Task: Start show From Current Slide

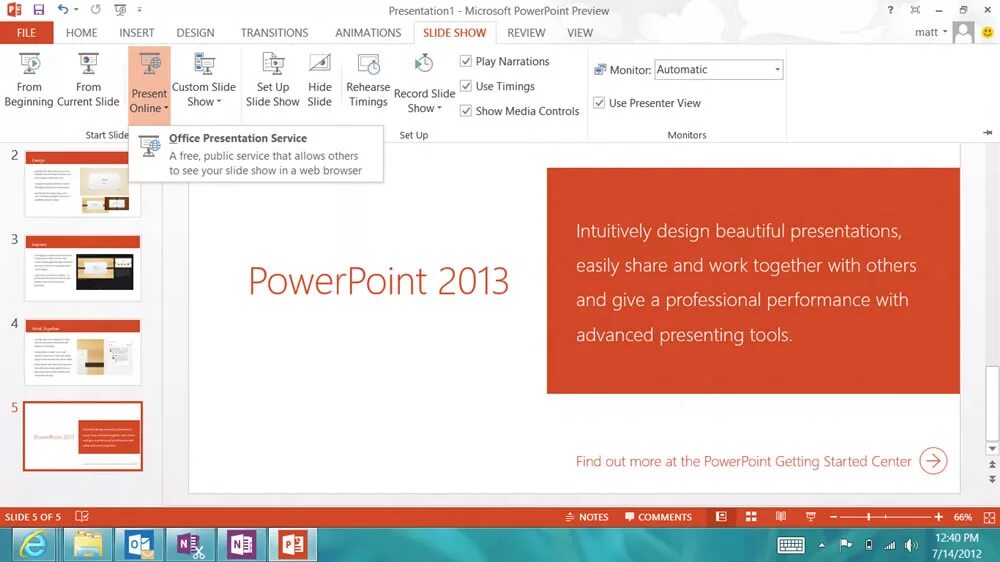Action: click(88, 80)
